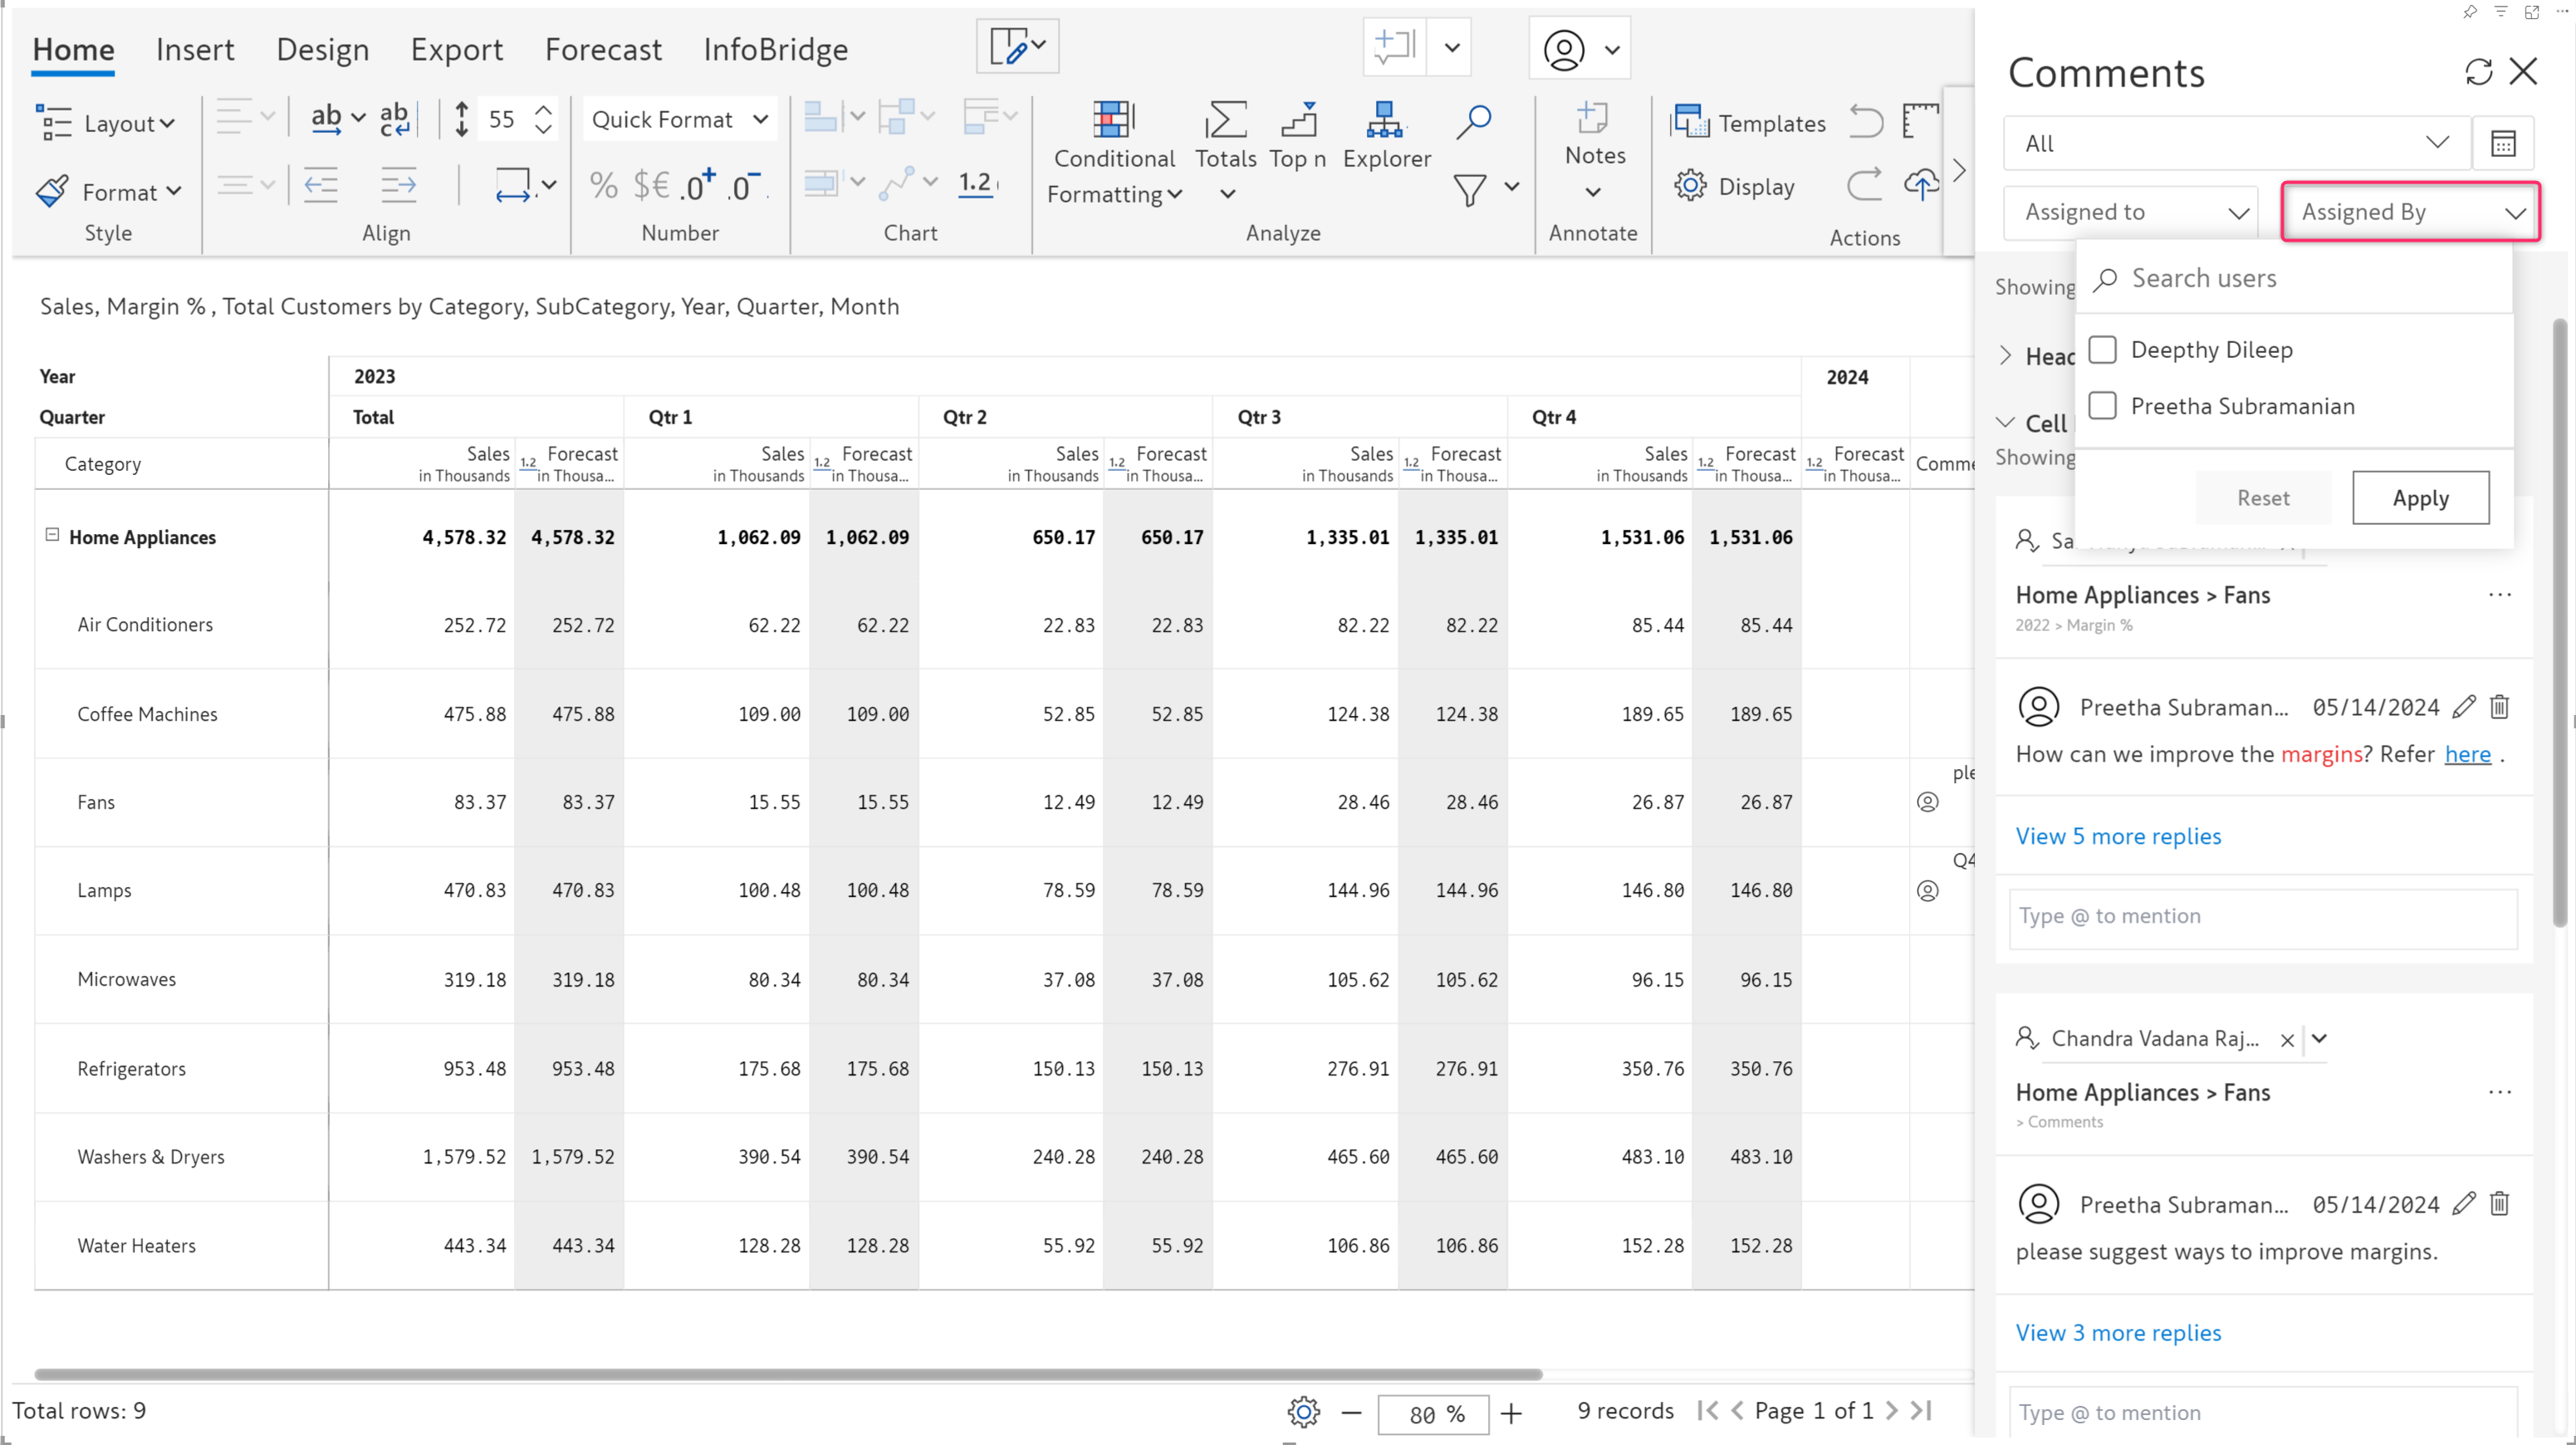This screenshot has width=2576, height=1445.
Task: Open the Explorer hierarchy tool
Action: [1385, 135]
